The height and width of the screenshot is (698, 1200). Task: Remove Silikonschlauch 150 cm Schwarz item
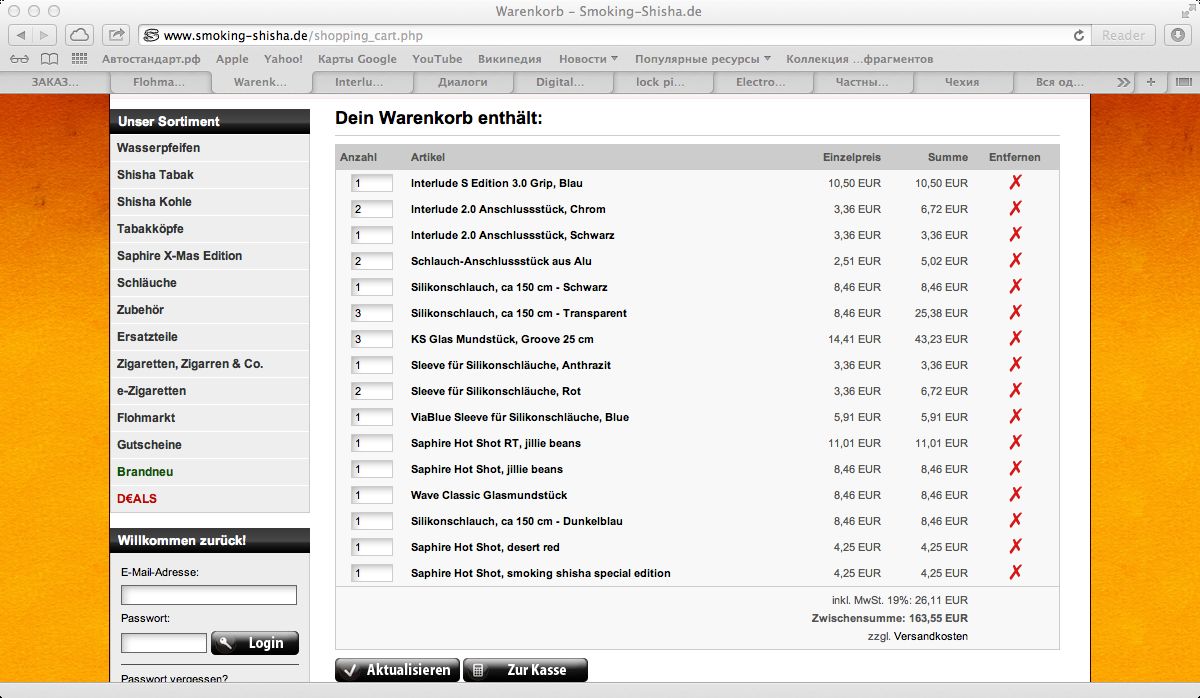pos(1015,286)
